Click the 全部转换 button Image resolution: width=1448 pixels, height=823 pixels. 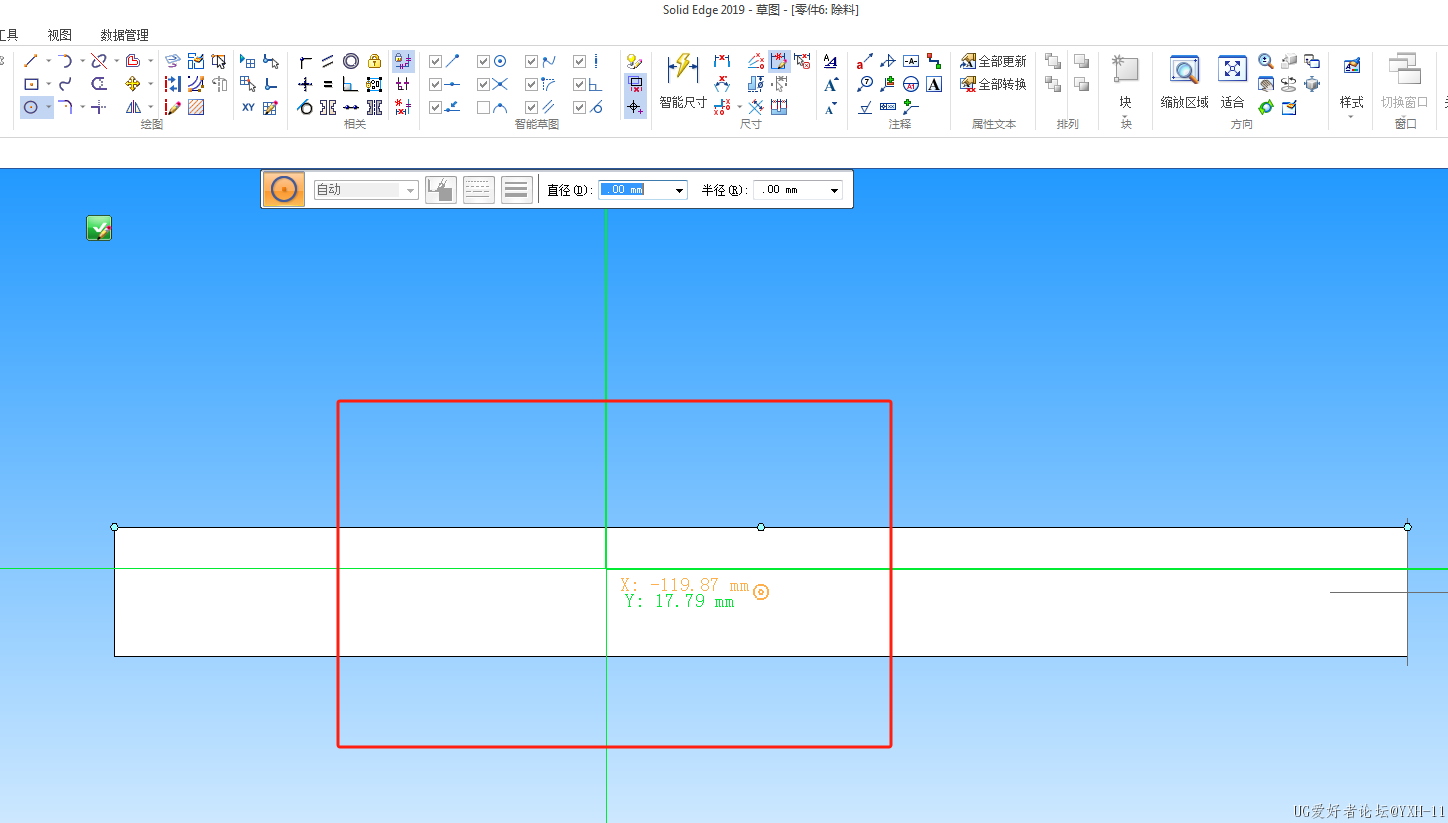(993, 84)
